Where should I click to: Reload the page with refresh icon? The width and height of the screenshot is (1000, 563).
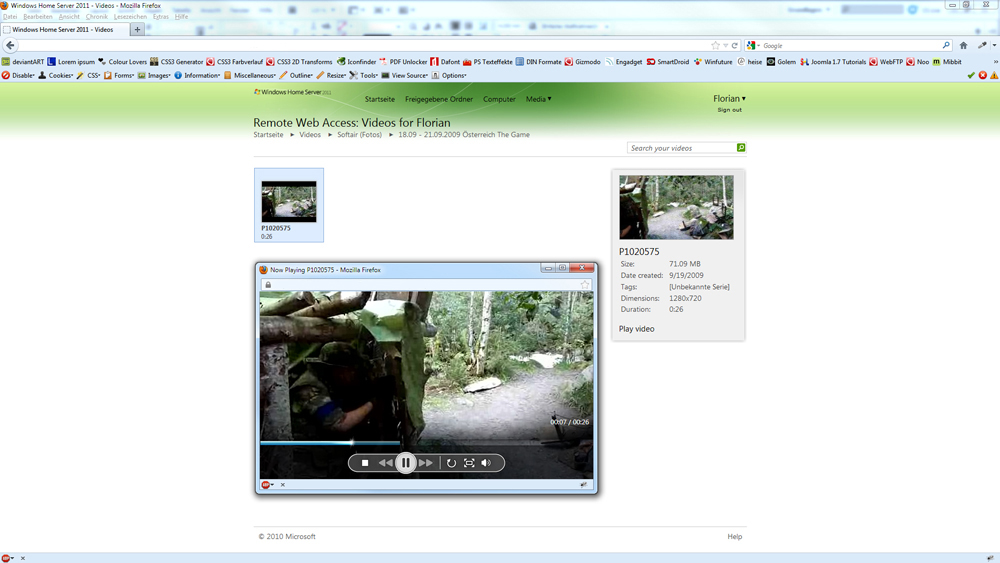tap(735, 45)
